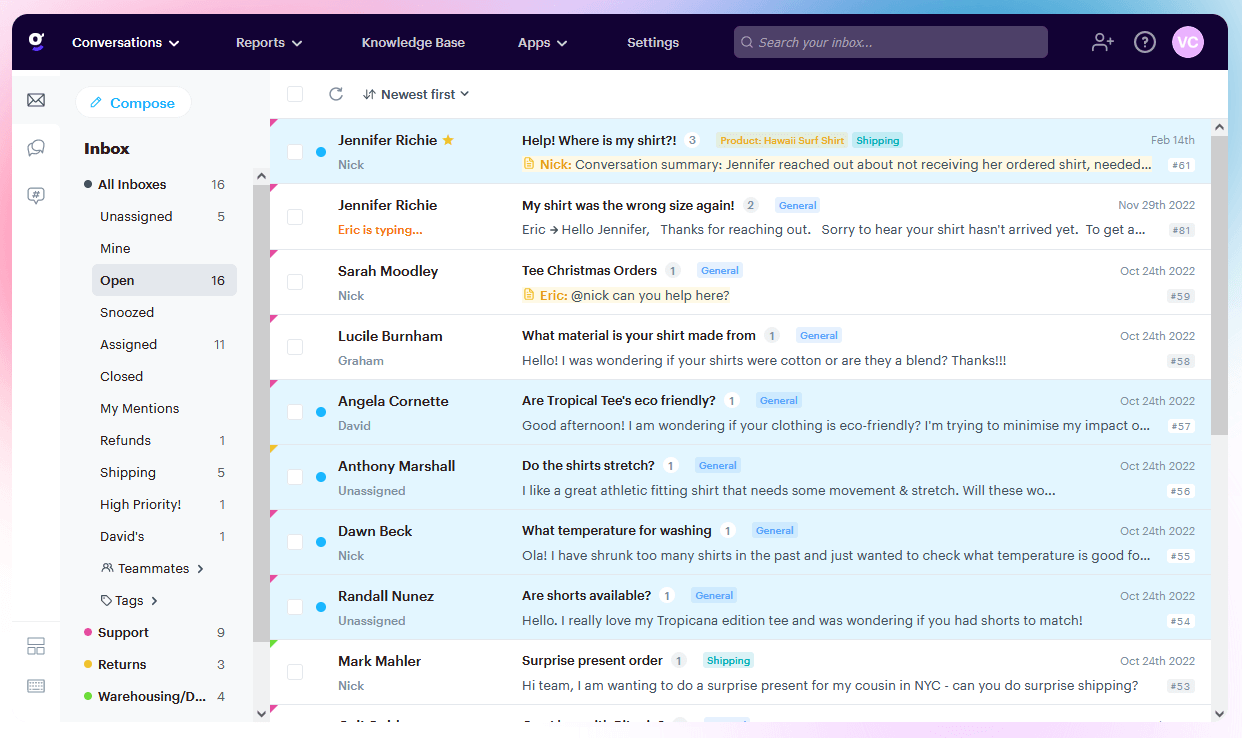Check Sarah Moodley's conversation checkbox

294,282
